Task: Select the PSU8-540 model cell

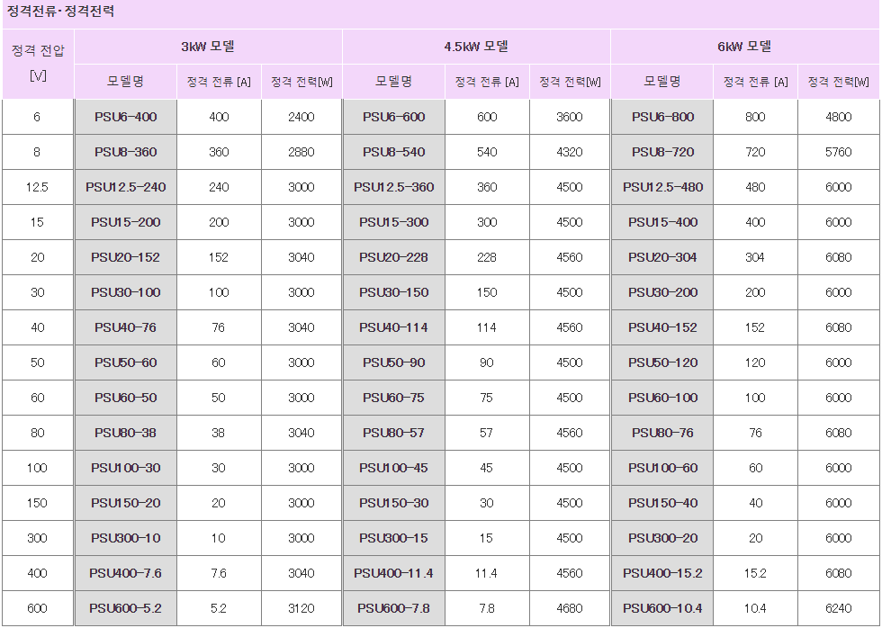Action: click(x=394, y=152)
